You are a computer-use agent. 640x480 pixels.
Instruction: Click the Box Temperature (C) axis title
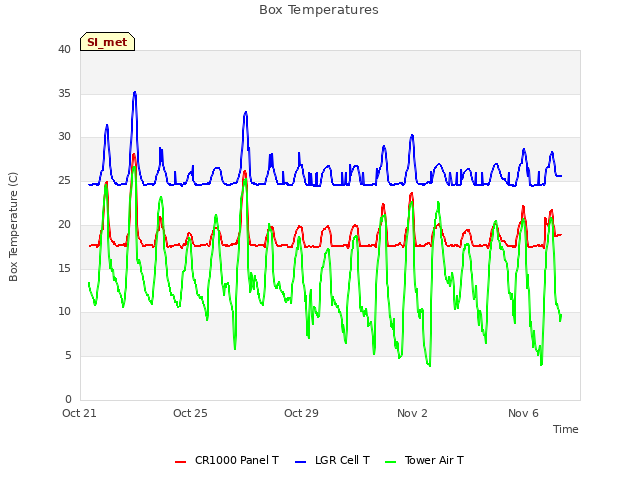tap(13, 227)
